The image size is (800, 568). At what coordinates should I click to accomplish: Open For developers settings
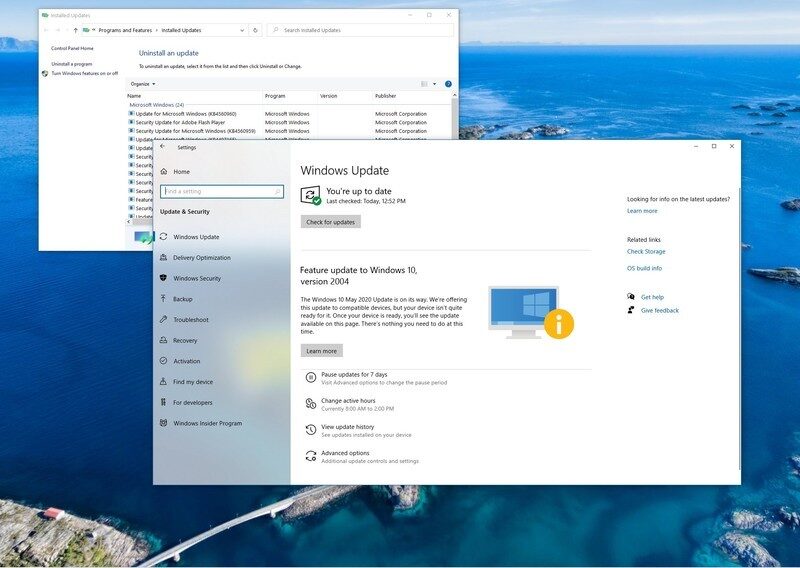point(192,403)
